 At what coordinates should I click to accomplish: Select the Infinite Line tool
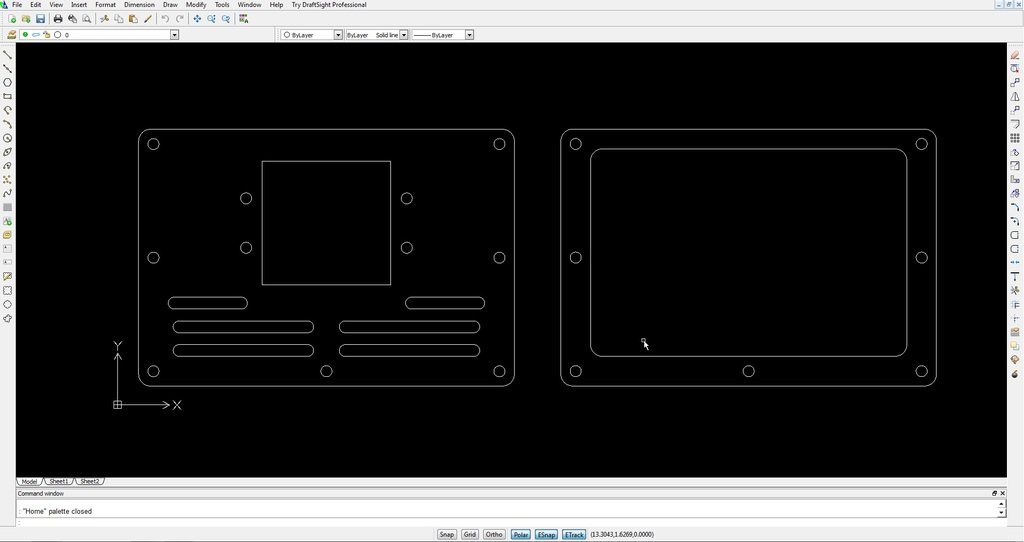[x=8, y=69]
